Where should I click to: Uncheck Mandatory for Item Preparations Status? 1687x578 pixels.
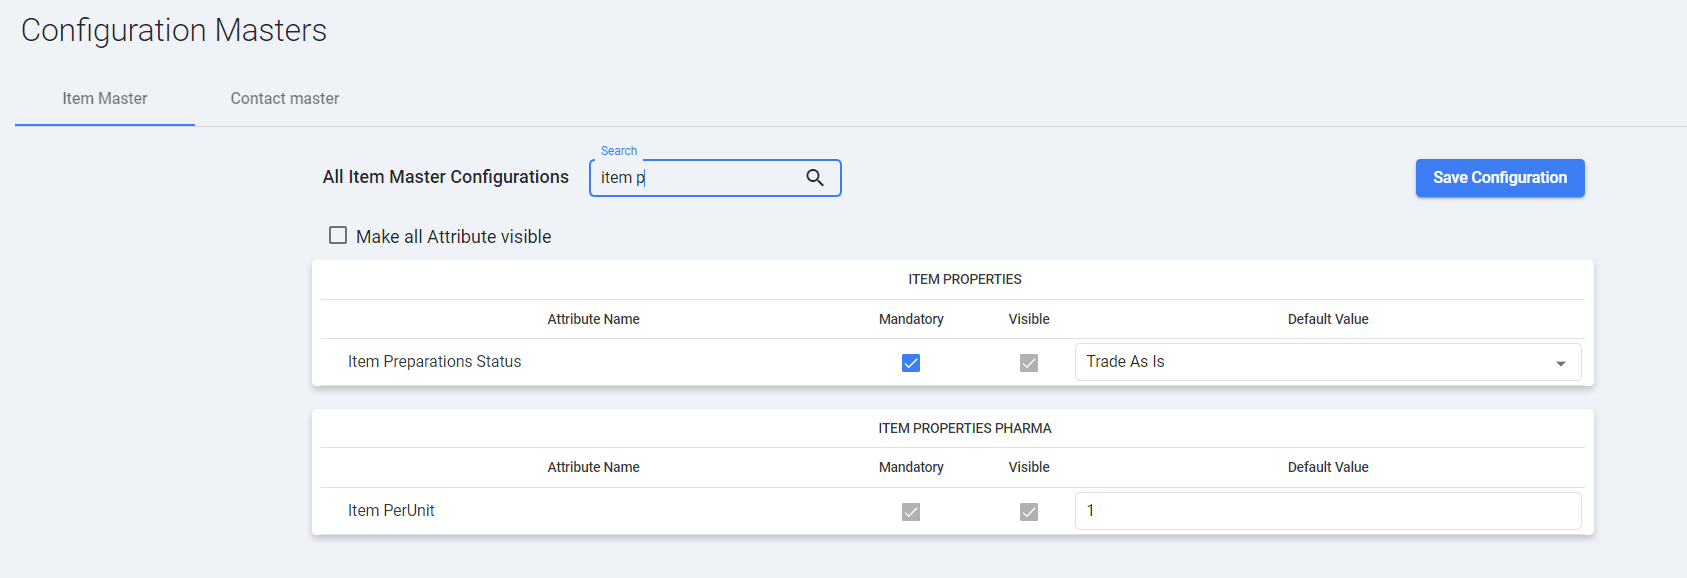pyautogui.click(x=911, y=363)
